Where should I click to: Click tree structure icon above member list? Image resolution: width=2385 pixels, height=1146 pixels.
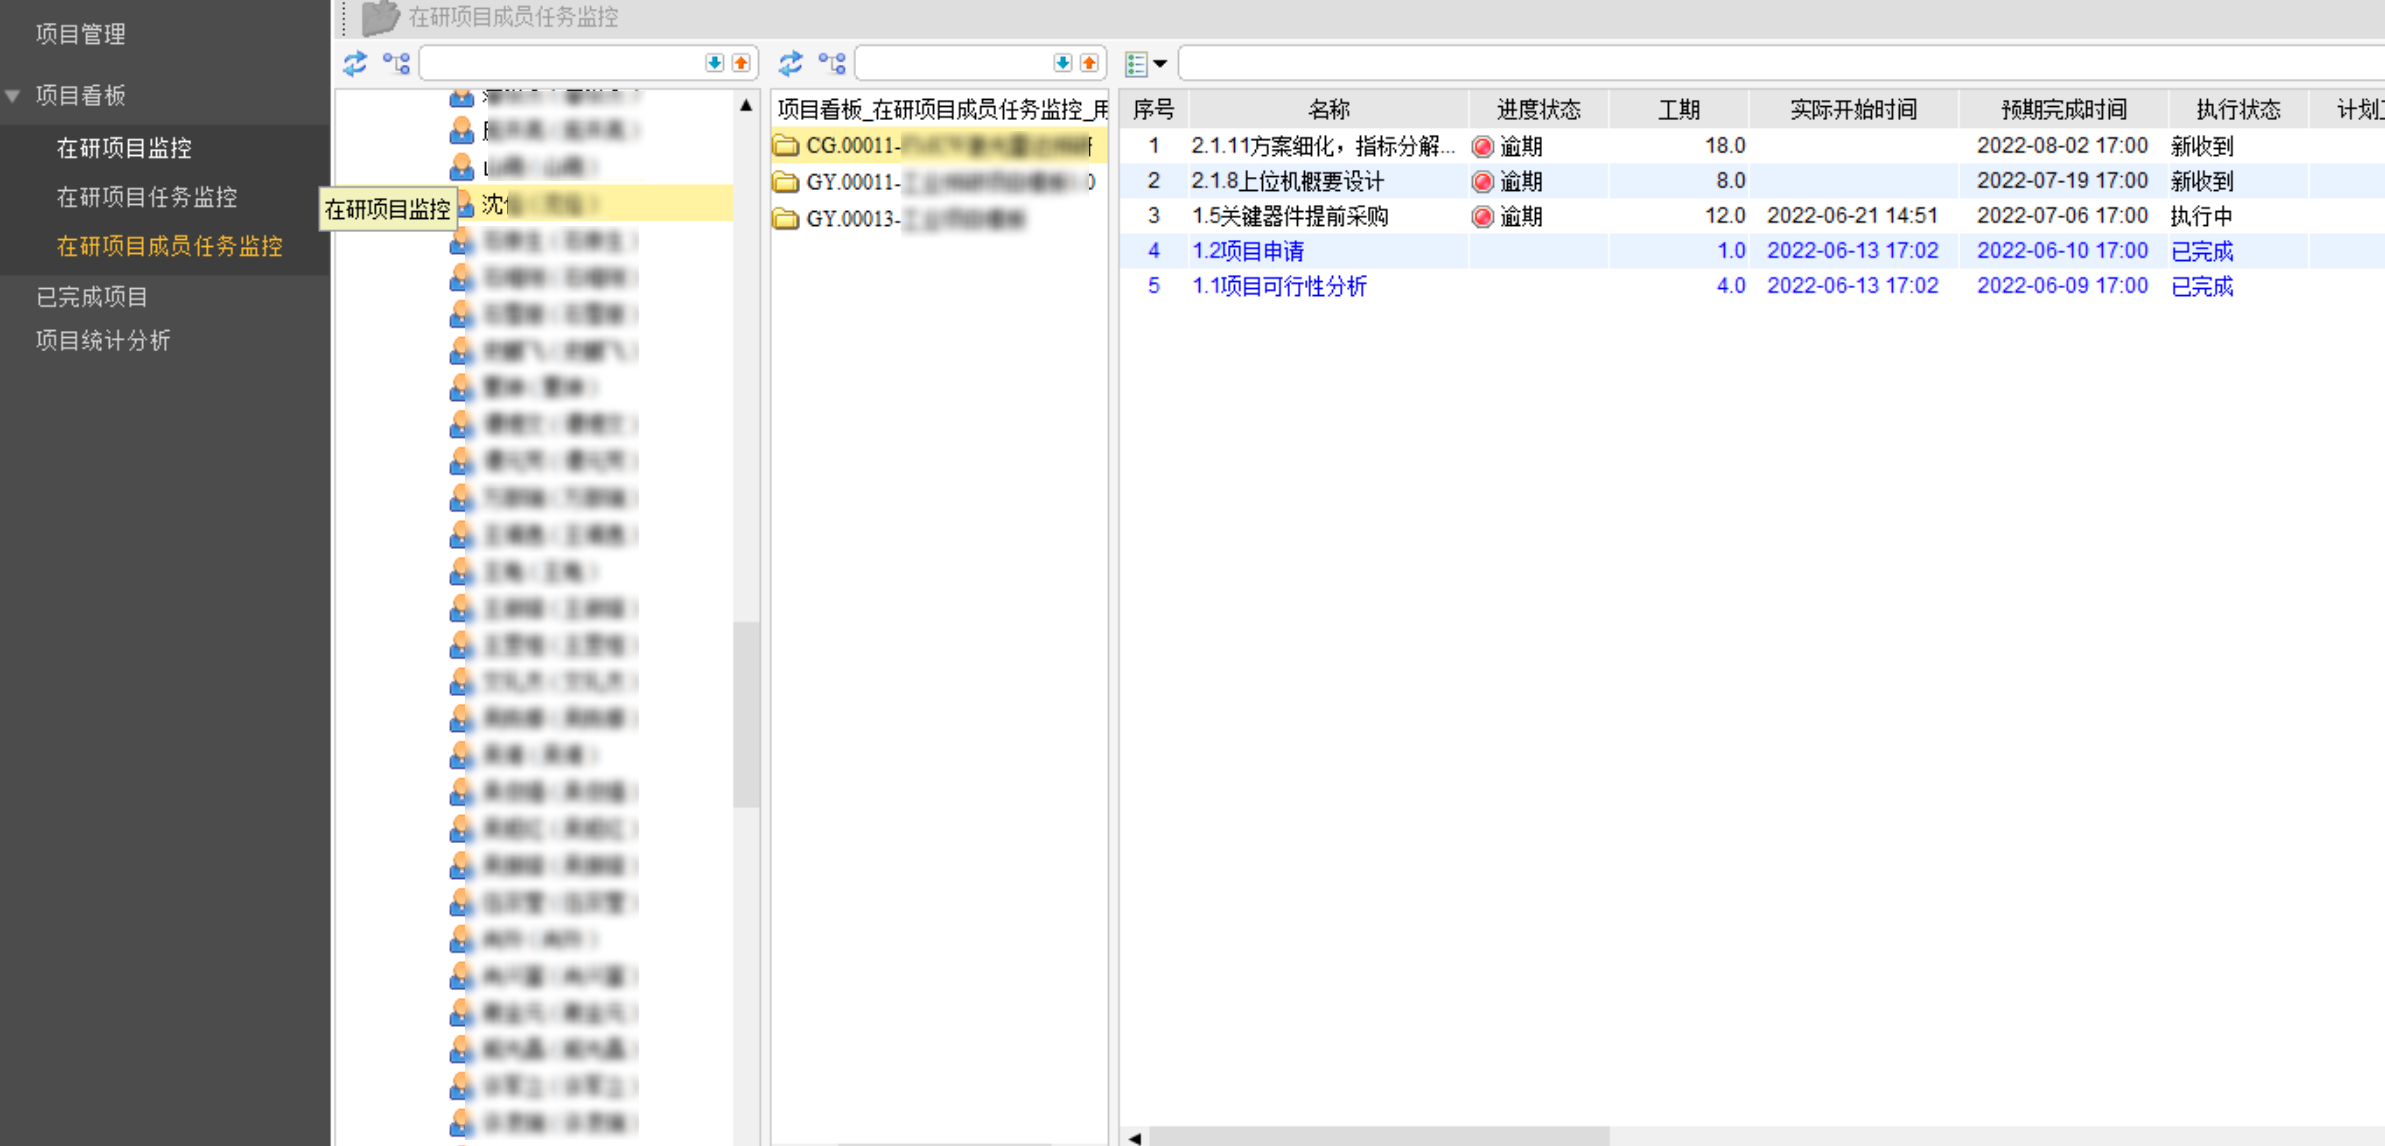click(397, 64)
